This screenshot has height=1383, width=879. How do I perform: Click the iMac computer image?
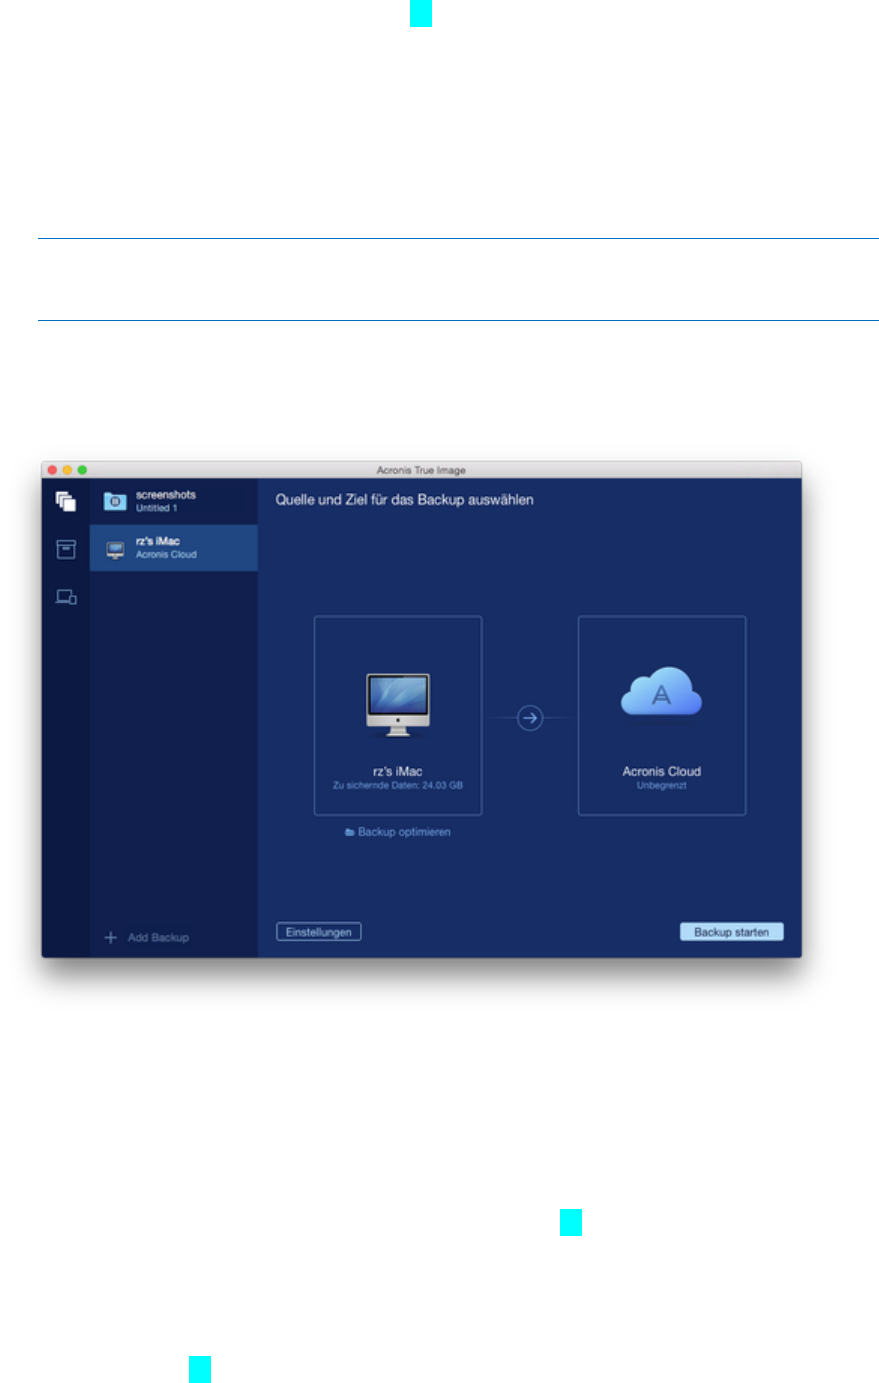(398, 706)
